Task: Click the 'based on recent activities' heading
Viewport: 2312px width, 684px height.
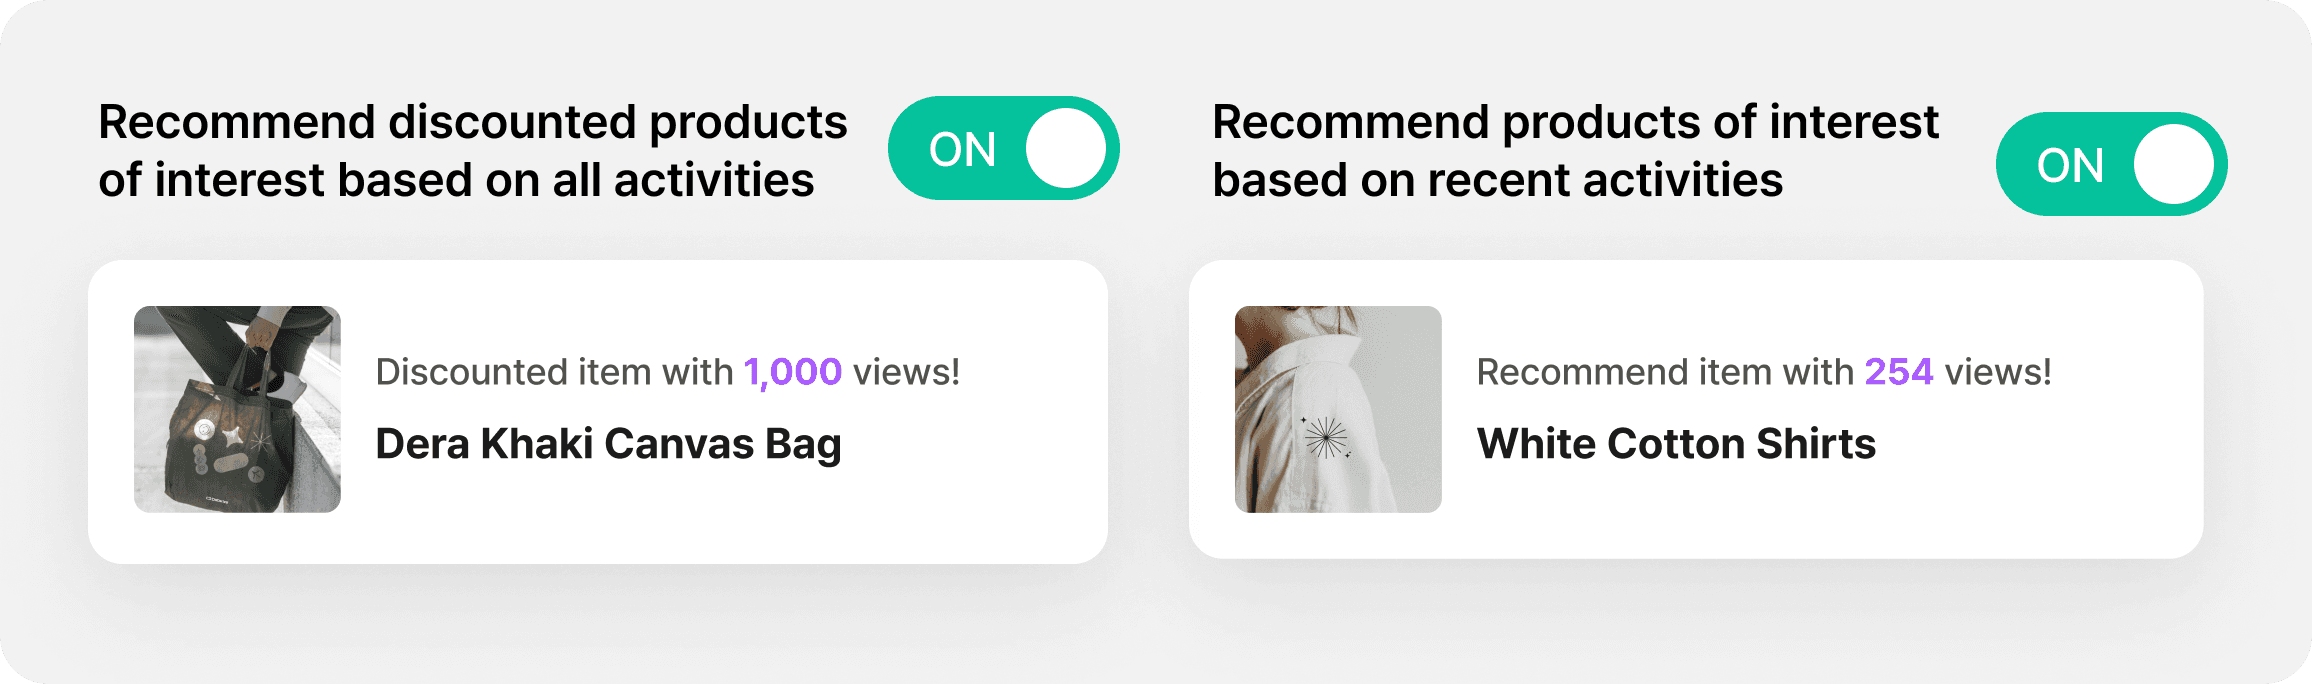Action: tap(1497, 181)
